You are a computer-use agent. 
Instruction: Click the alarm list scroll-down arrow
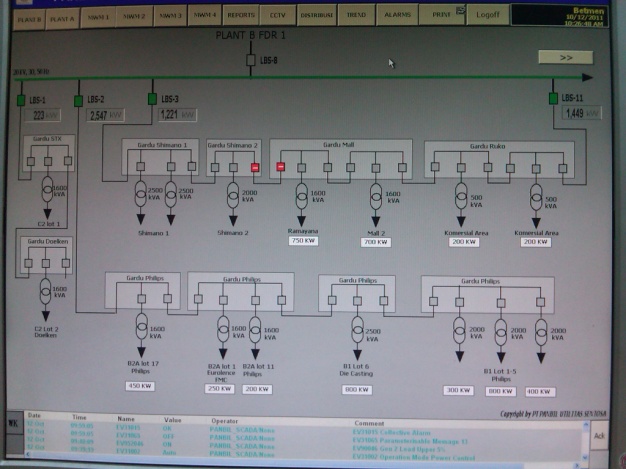(585, 457)
